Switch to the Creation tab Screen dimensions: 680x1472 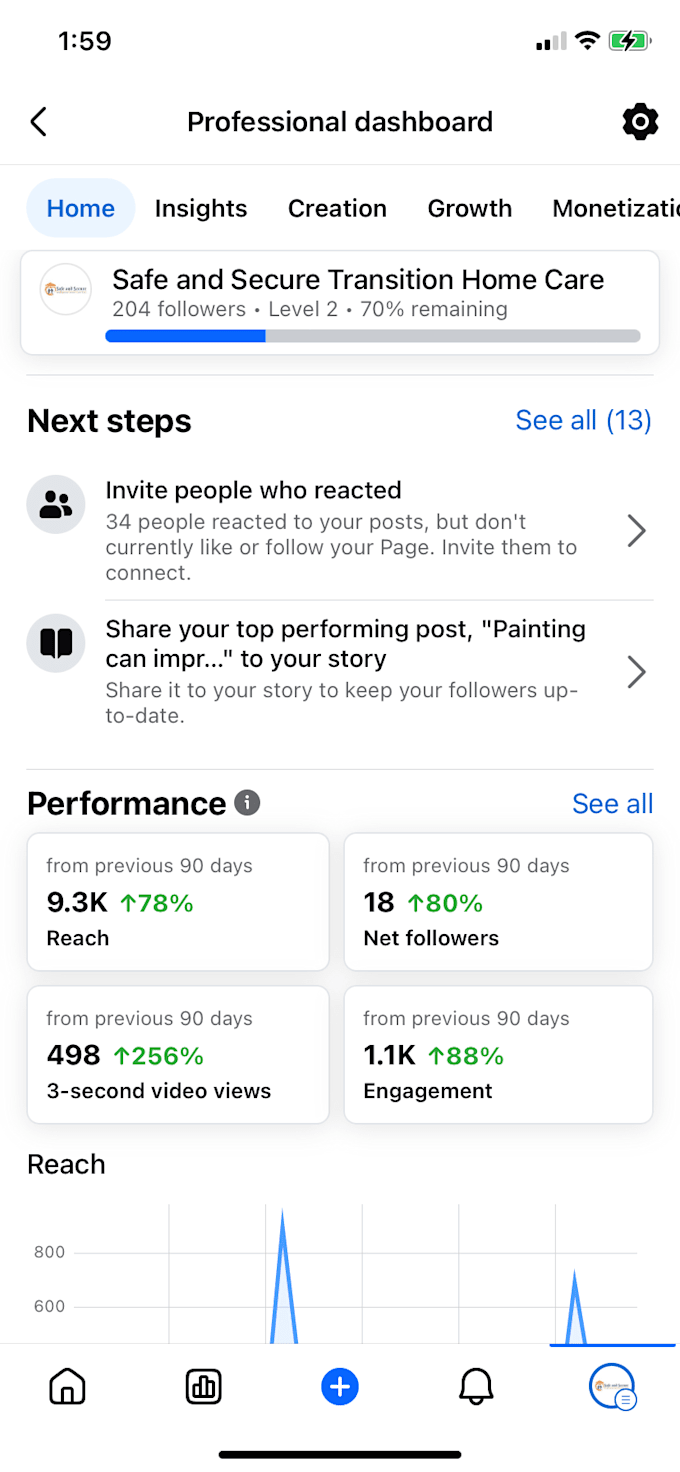pyautogui.click(x=337, y=208)
